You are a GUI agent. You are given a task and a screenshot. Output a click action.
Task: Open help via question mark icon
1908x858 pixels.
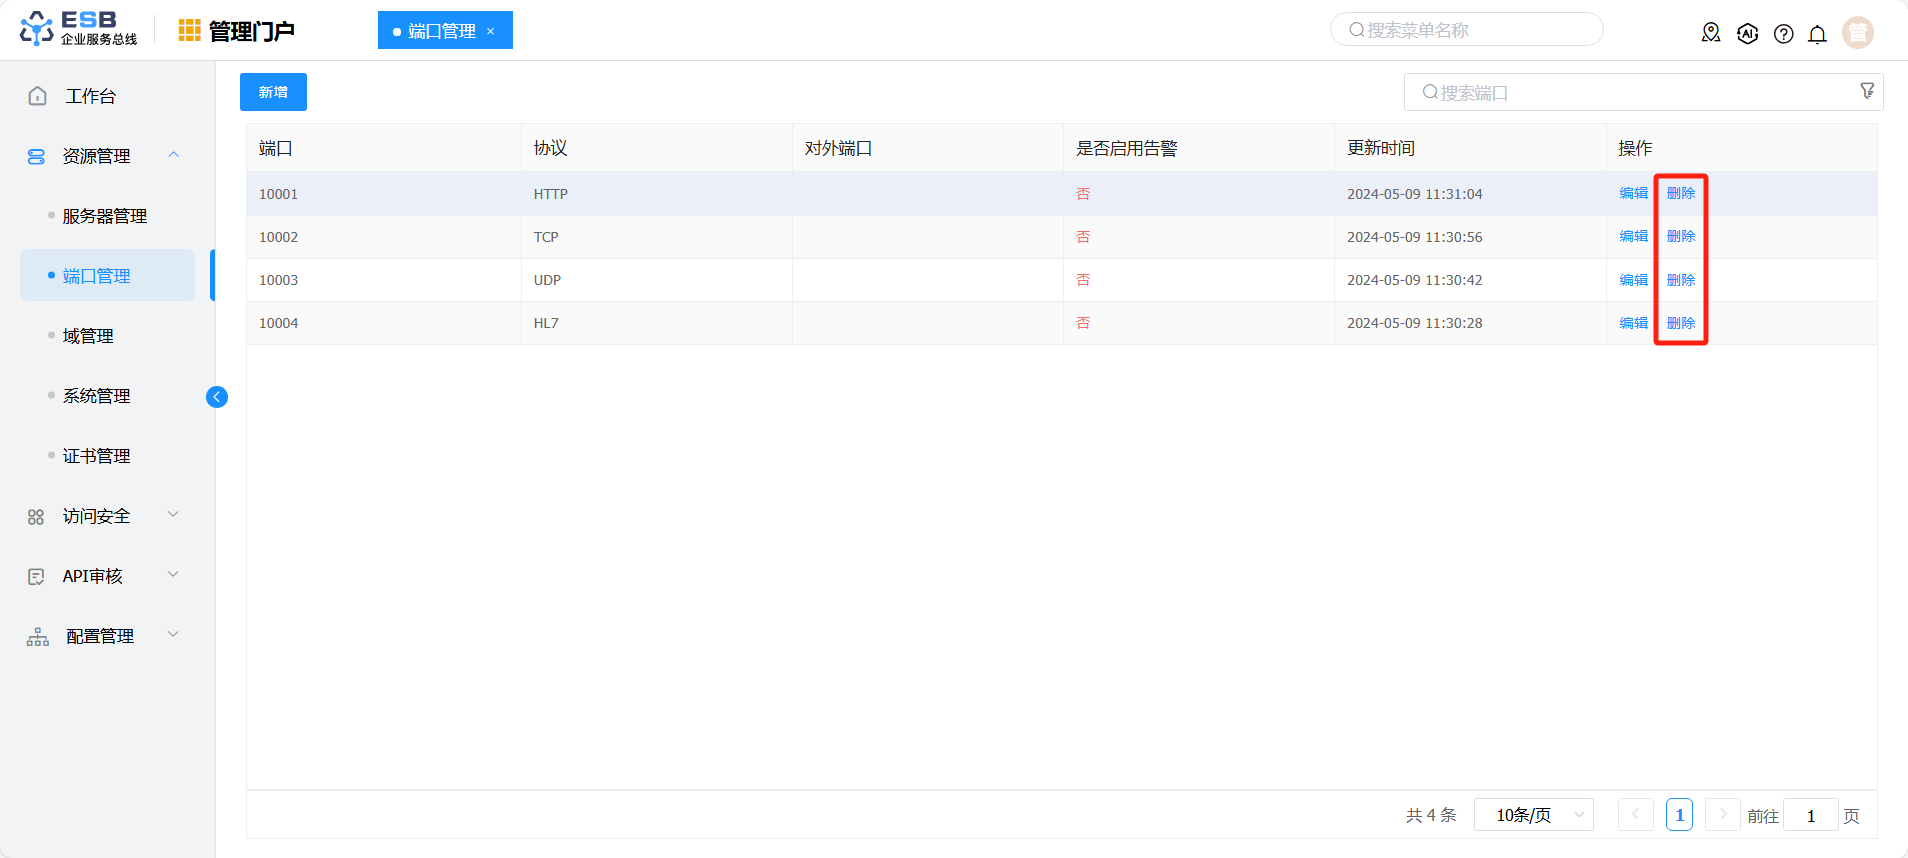[1783, 33]
